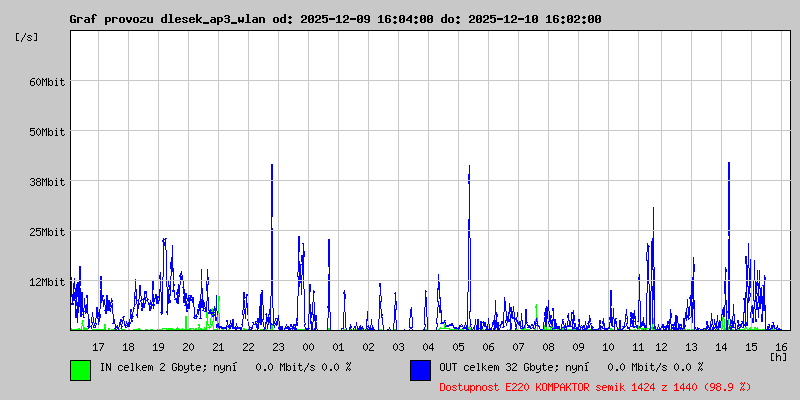Click the [/s] unit label
Screen dimensions: 800x400
pyautogui.click(x=27, y=37)
